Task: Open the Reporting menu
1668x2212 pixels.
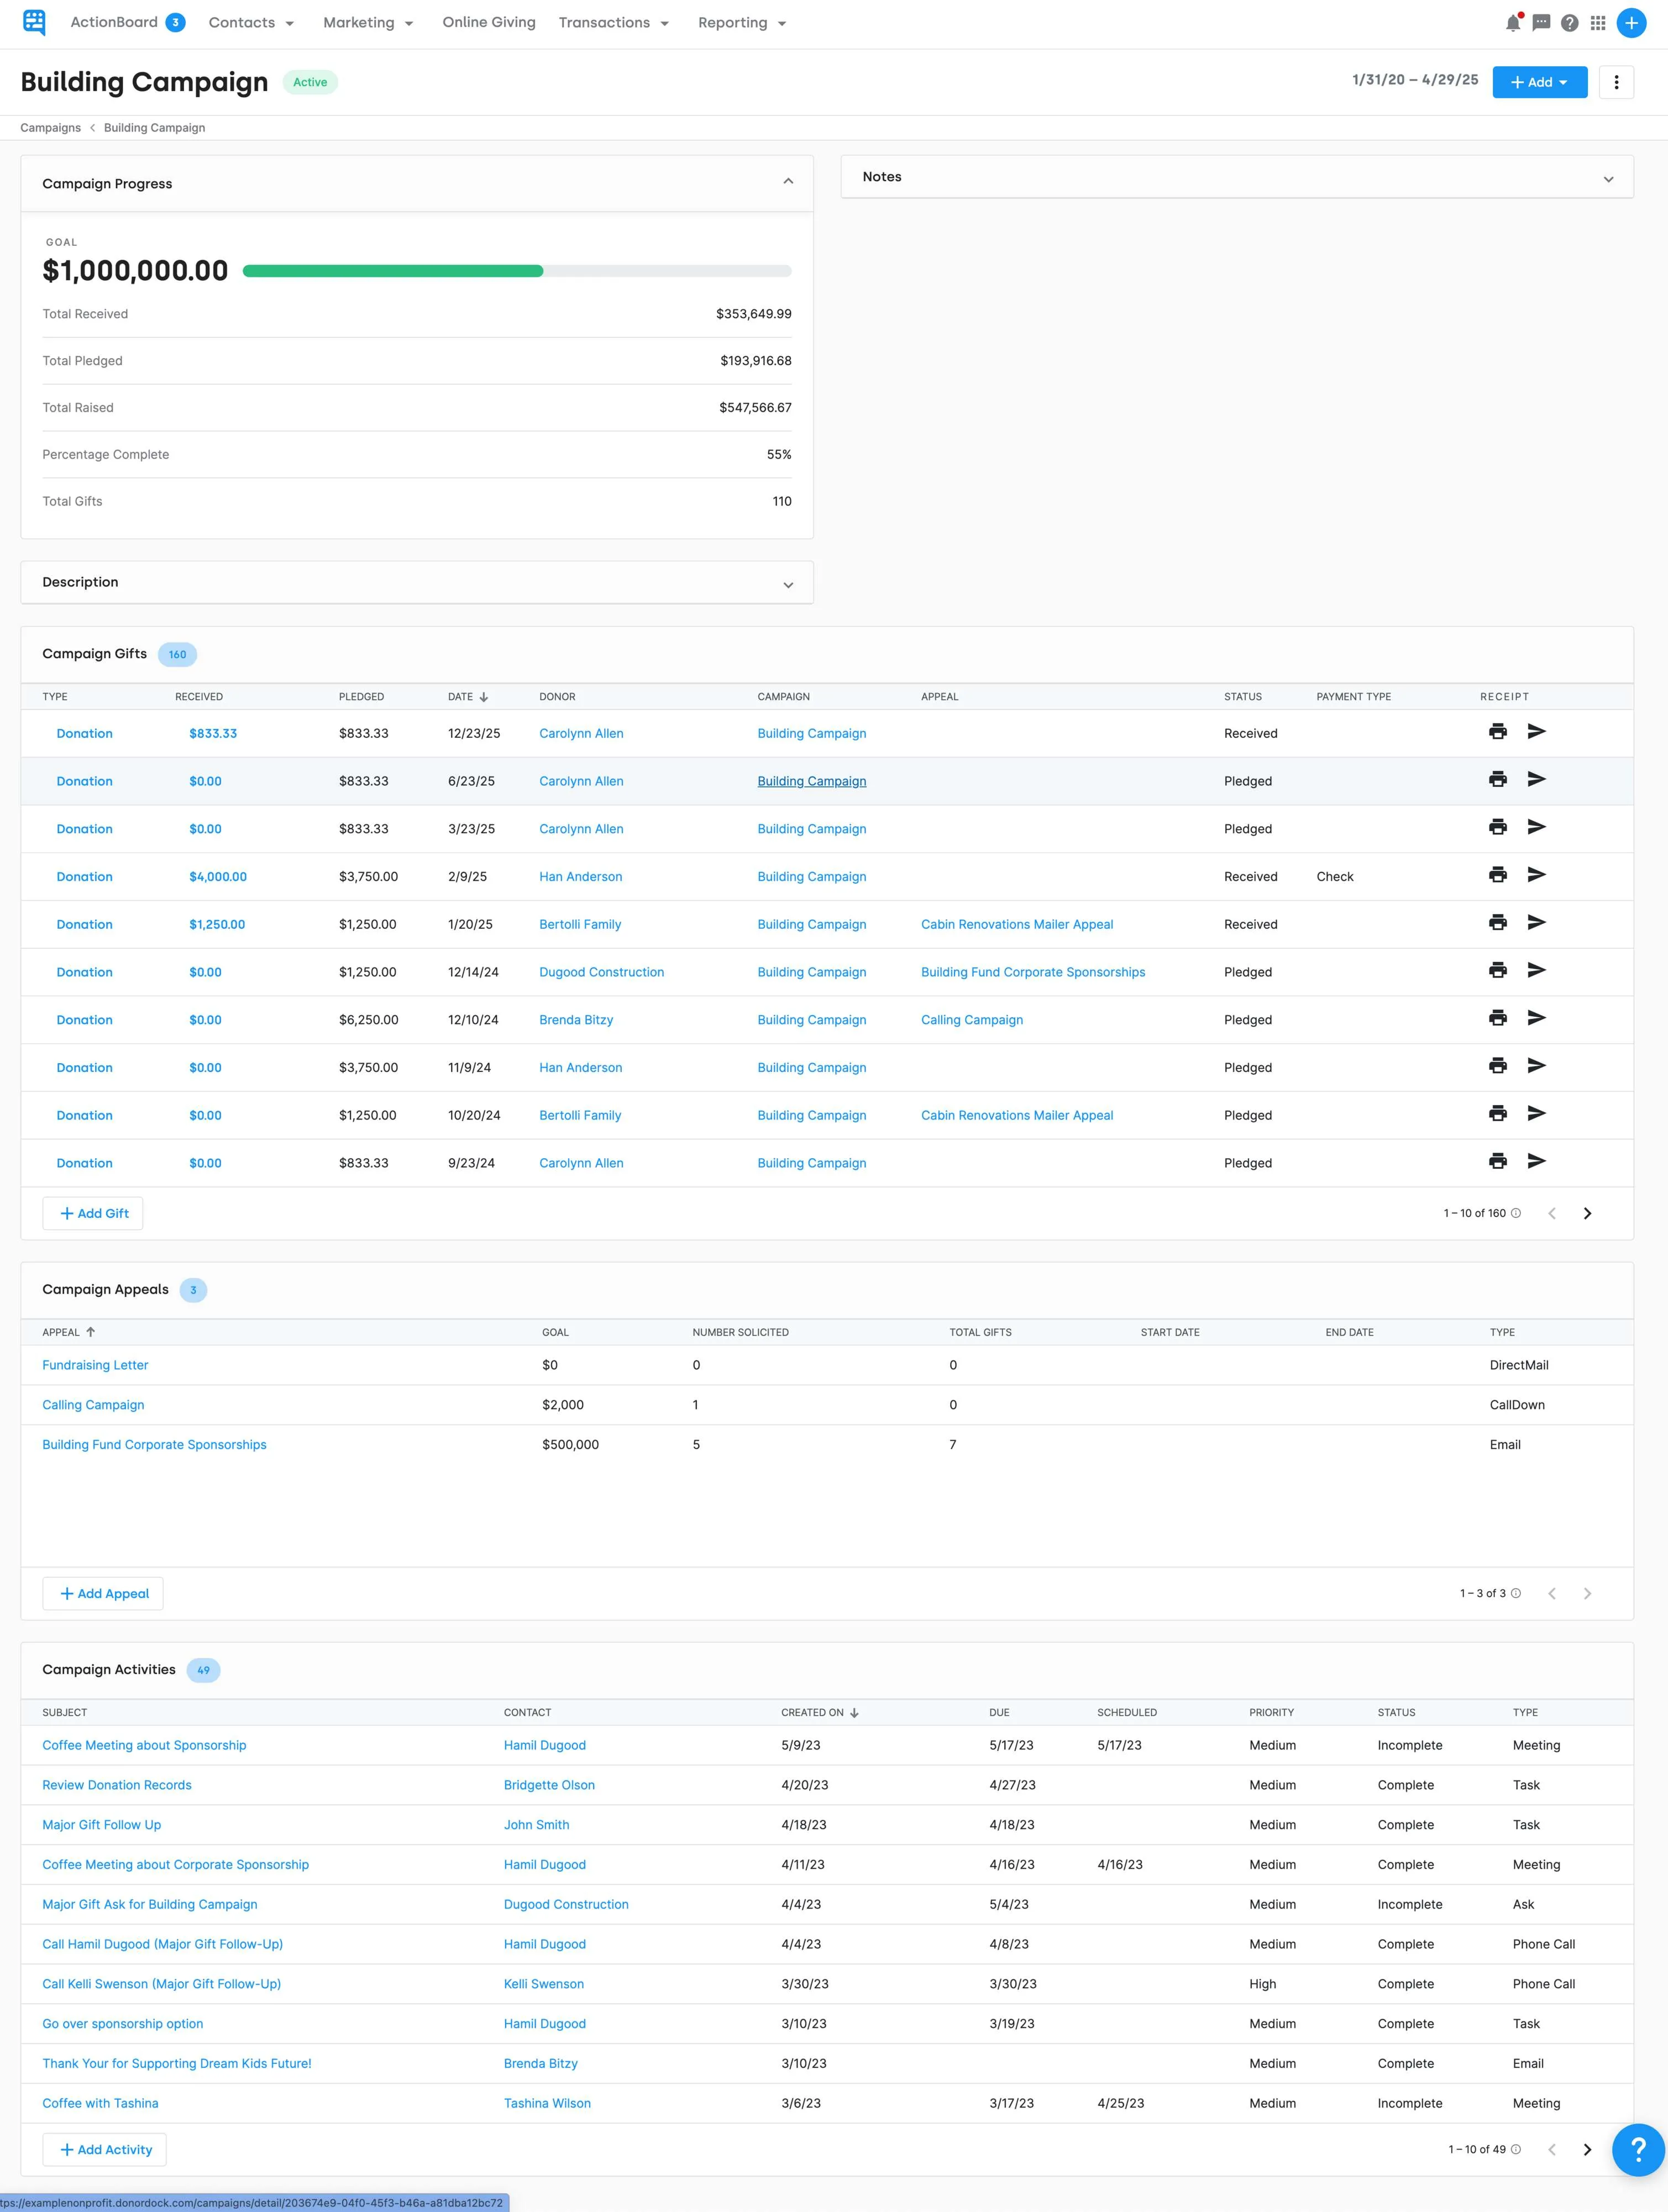Action: 741,22
